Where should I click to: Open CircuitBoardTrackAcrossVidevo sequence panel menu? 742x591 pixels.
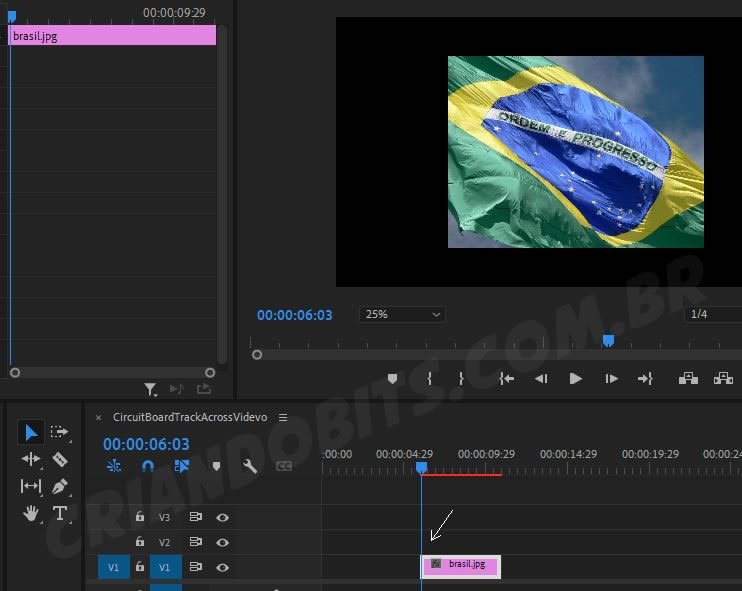pyautogui.click(x=283, y=417)
